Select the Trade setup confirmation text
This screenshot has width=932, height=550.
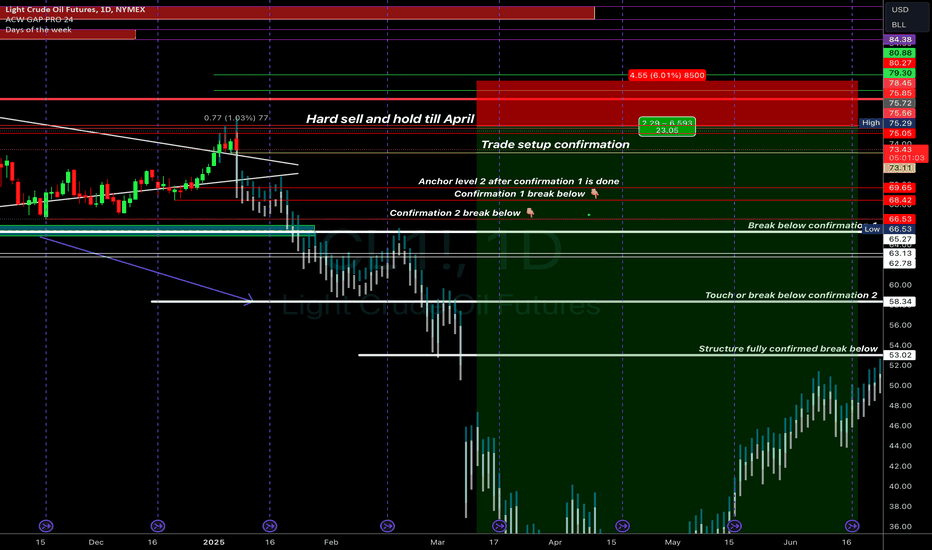click(555, 144)
